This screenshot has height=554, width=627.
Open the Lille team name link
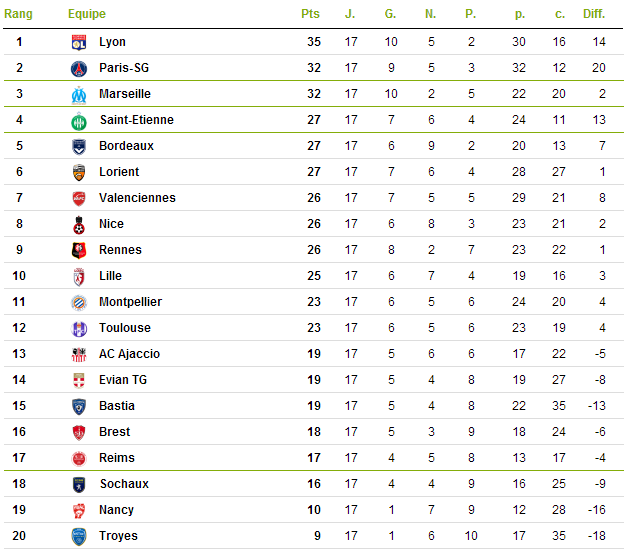(110, 276)
